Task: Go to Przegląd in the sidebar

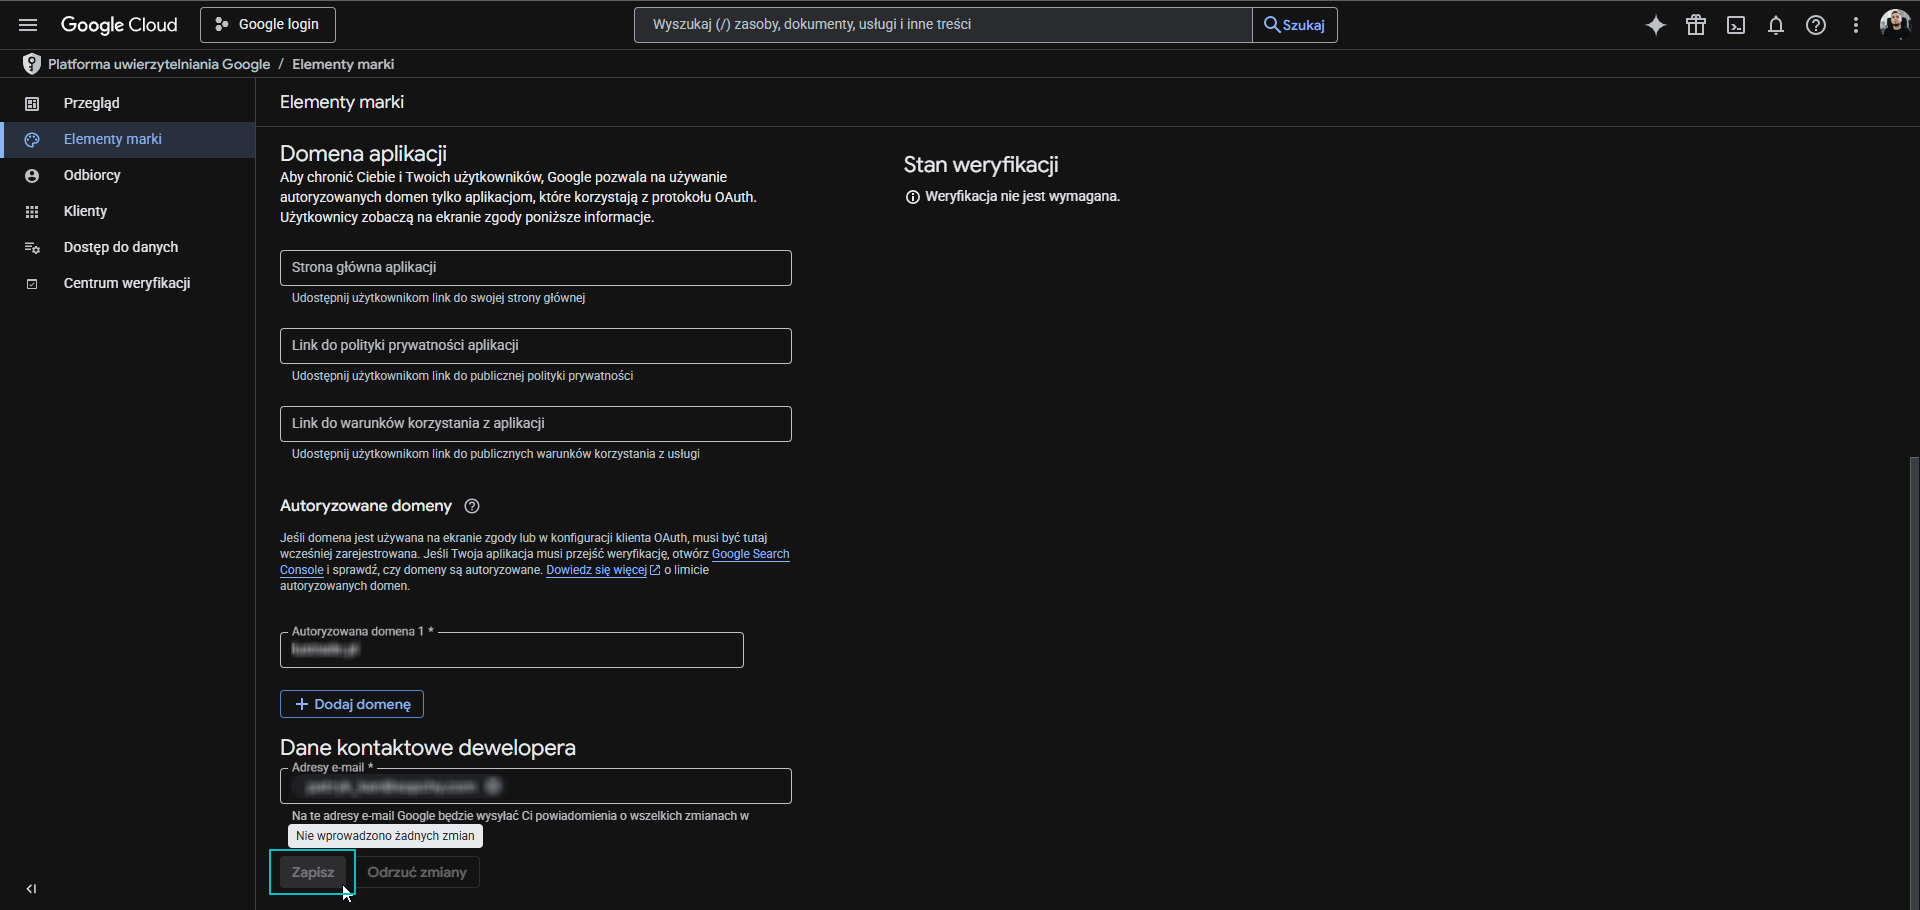Action: pos(91,103)
